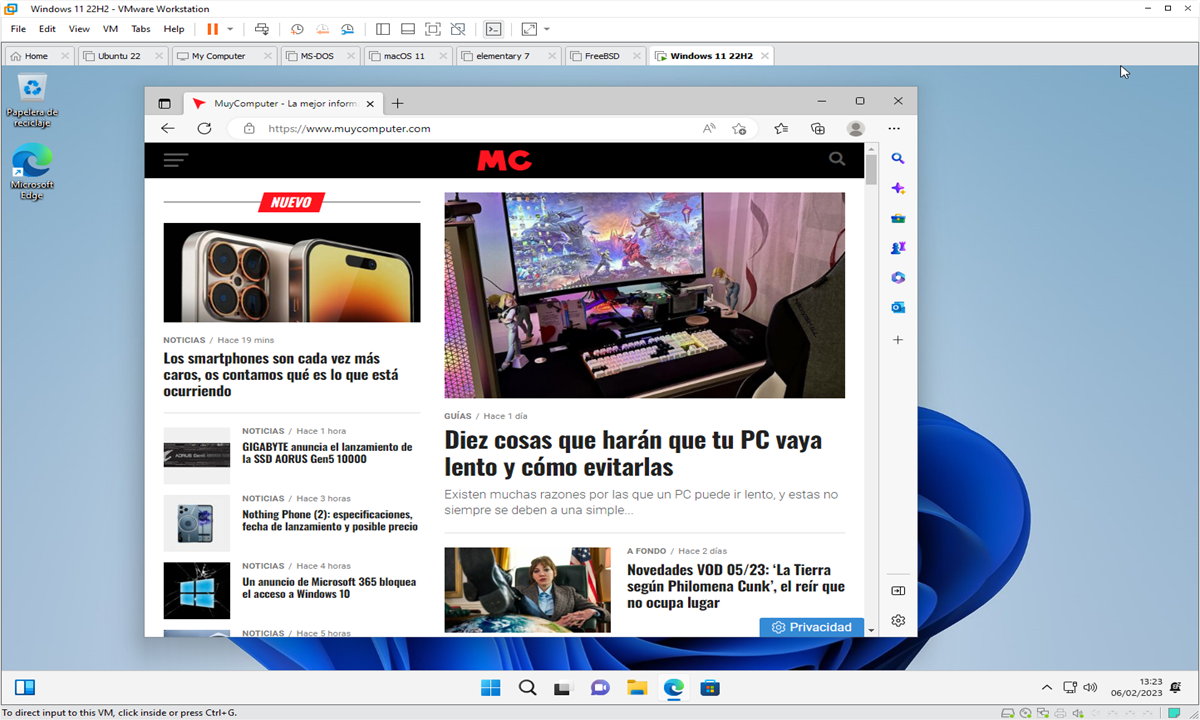
Task: Click the Send Ctrl+Alt+Del toolbar icon
Action: [261, 29]
